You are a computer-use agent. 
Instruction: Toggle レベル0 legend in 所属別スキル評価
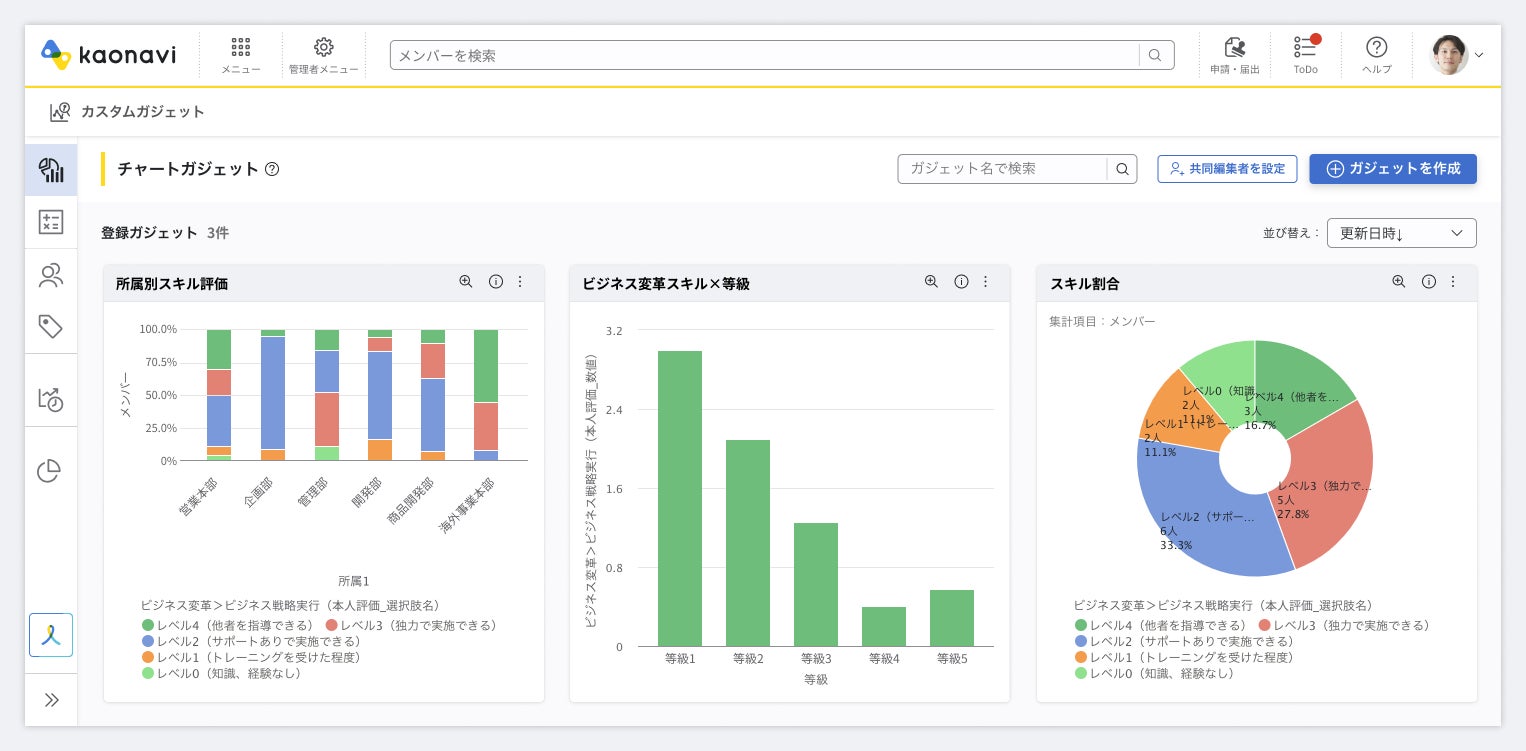click(x=221, y=673)
